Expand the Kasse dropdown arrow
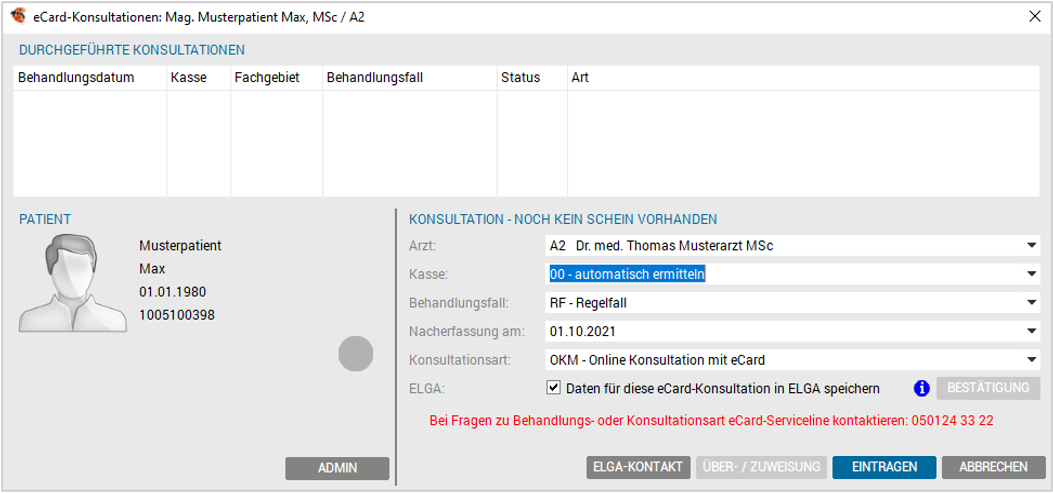 pyautogui.click(x=1032, y=274)
